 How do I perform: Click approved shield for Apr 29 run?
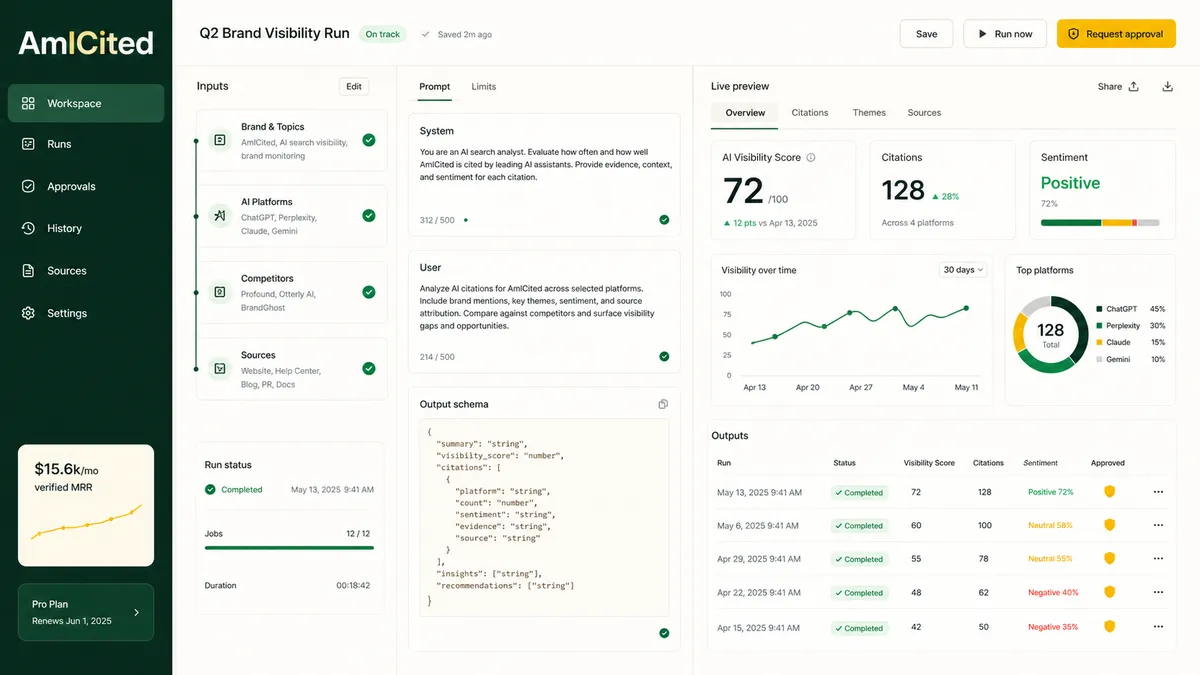coord(1109,559)
